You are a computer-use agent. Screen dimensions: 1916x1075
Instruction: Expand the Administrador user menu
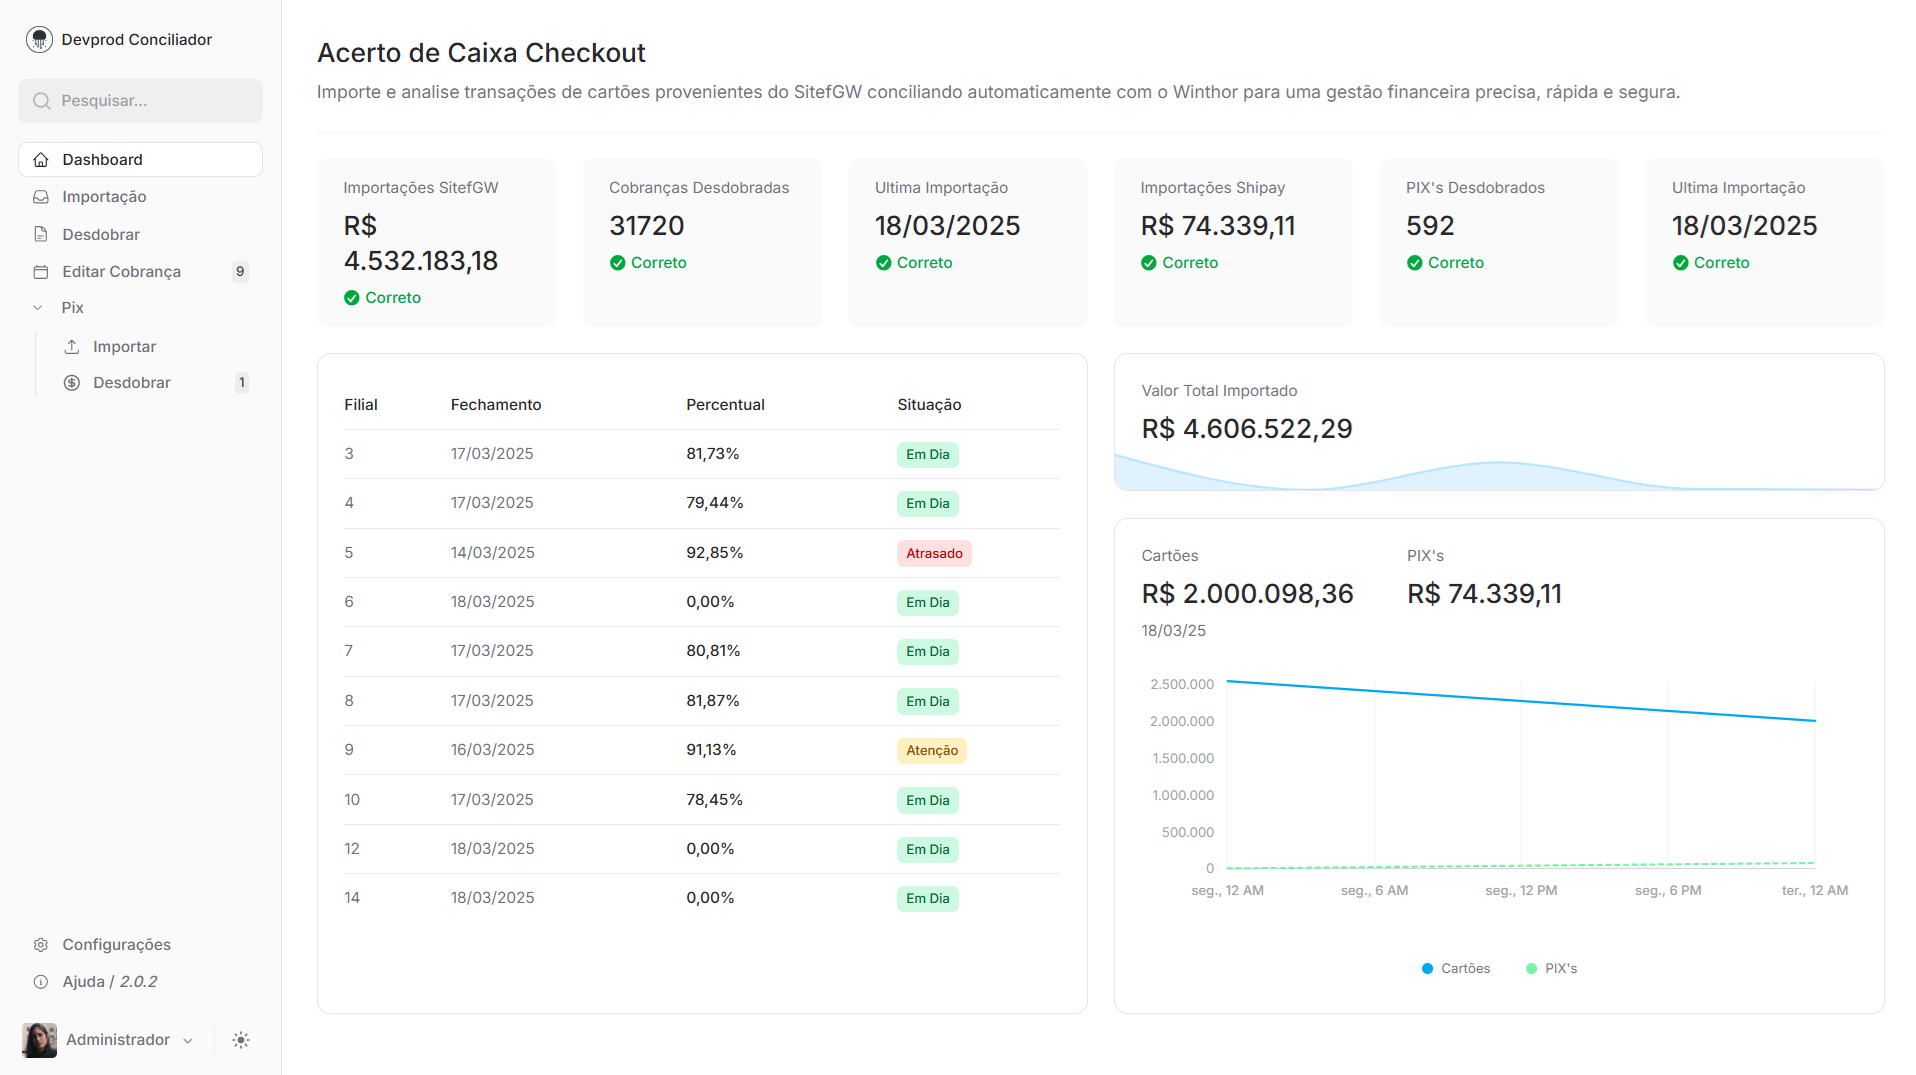tap(117, 1040)
